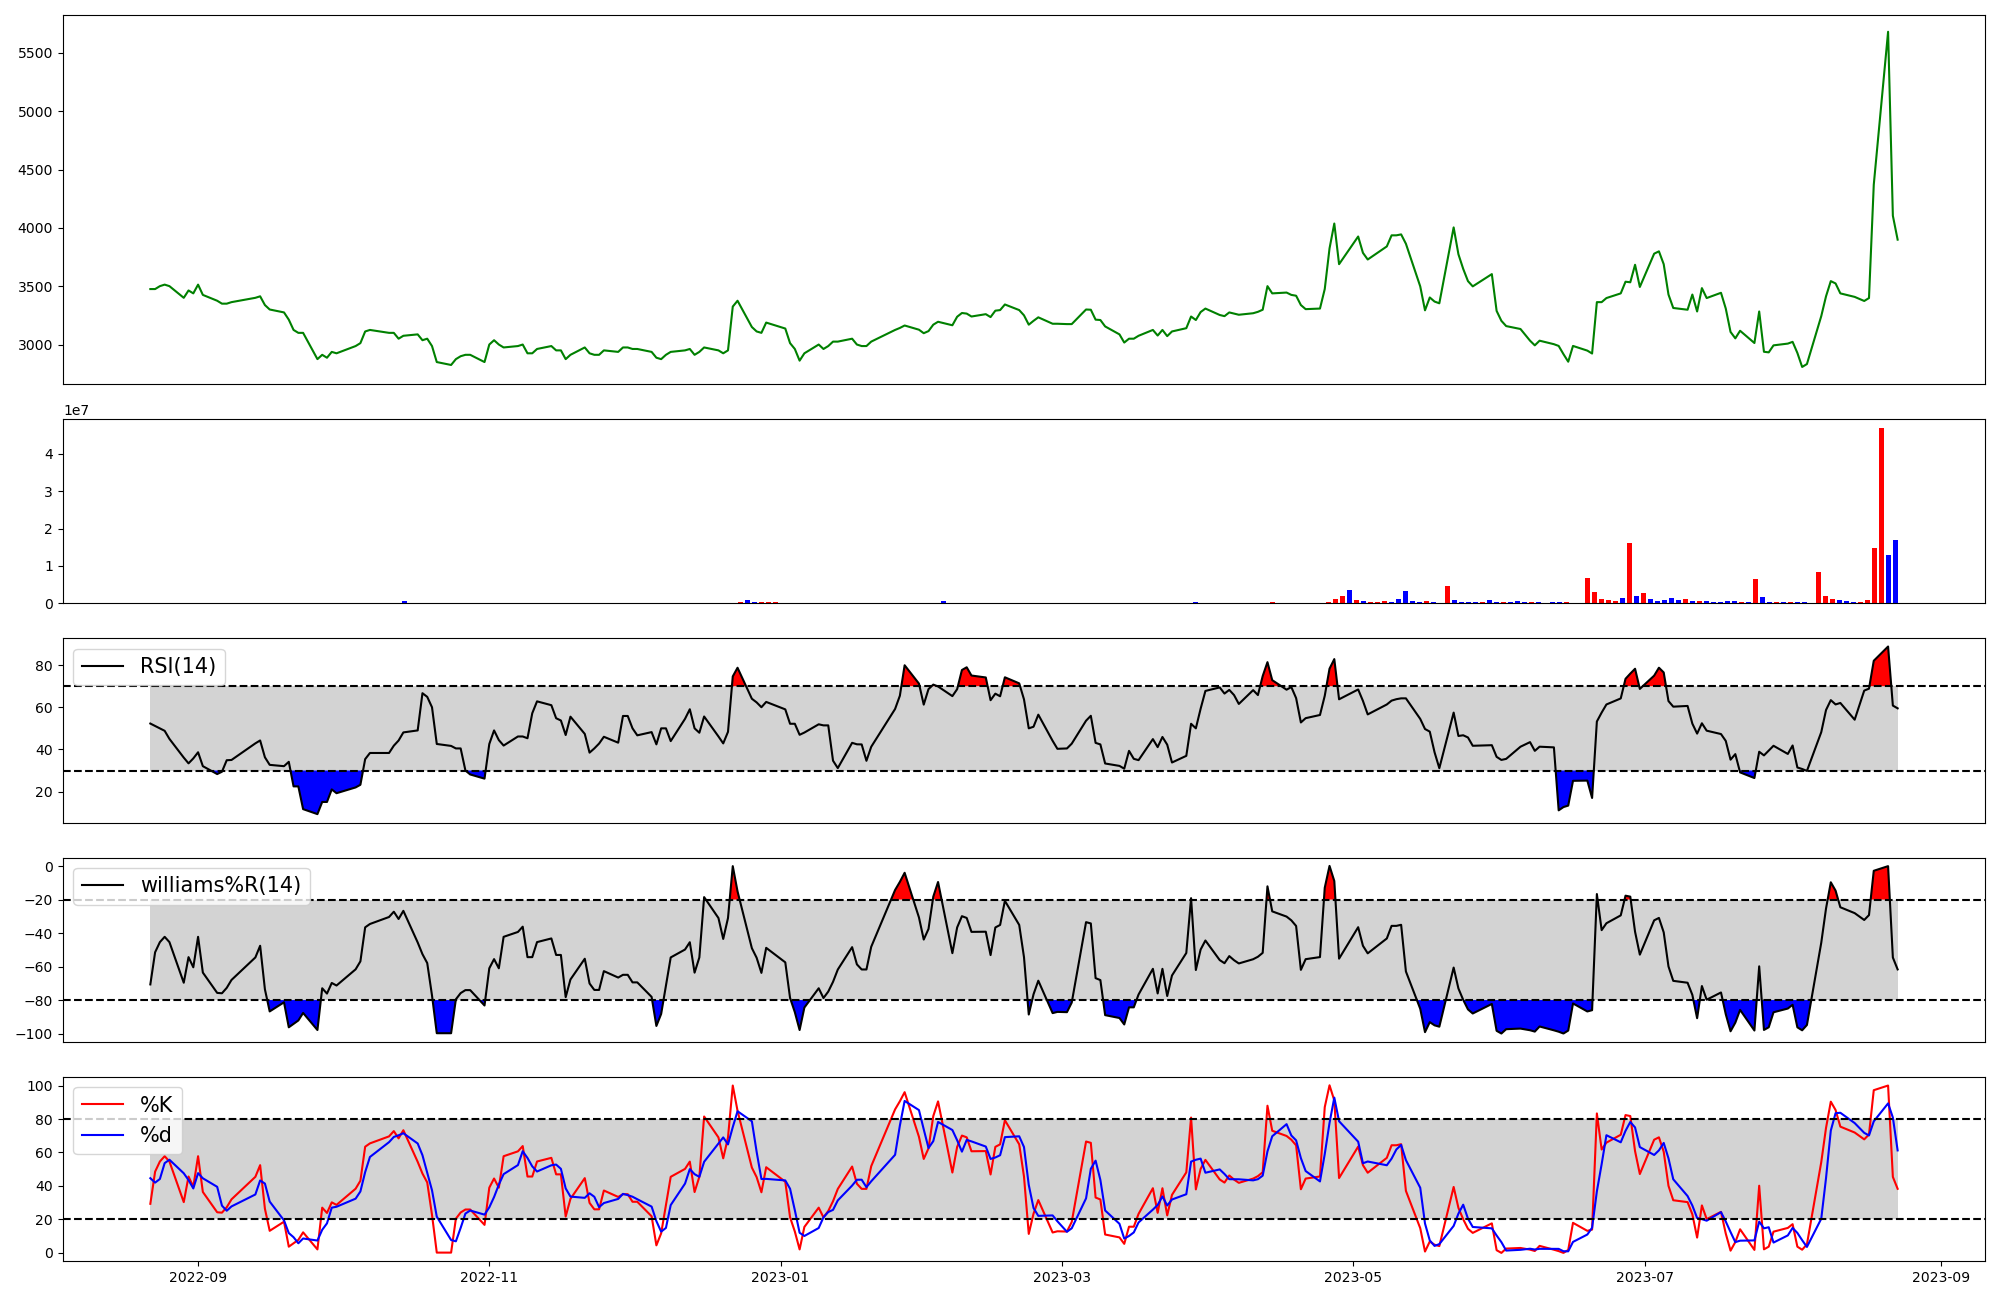Click the RSI(14) legend entry
Image resolution: width=2000 pixels, height=1300 pixels.
pyautogui.click(x=176, y=666)
